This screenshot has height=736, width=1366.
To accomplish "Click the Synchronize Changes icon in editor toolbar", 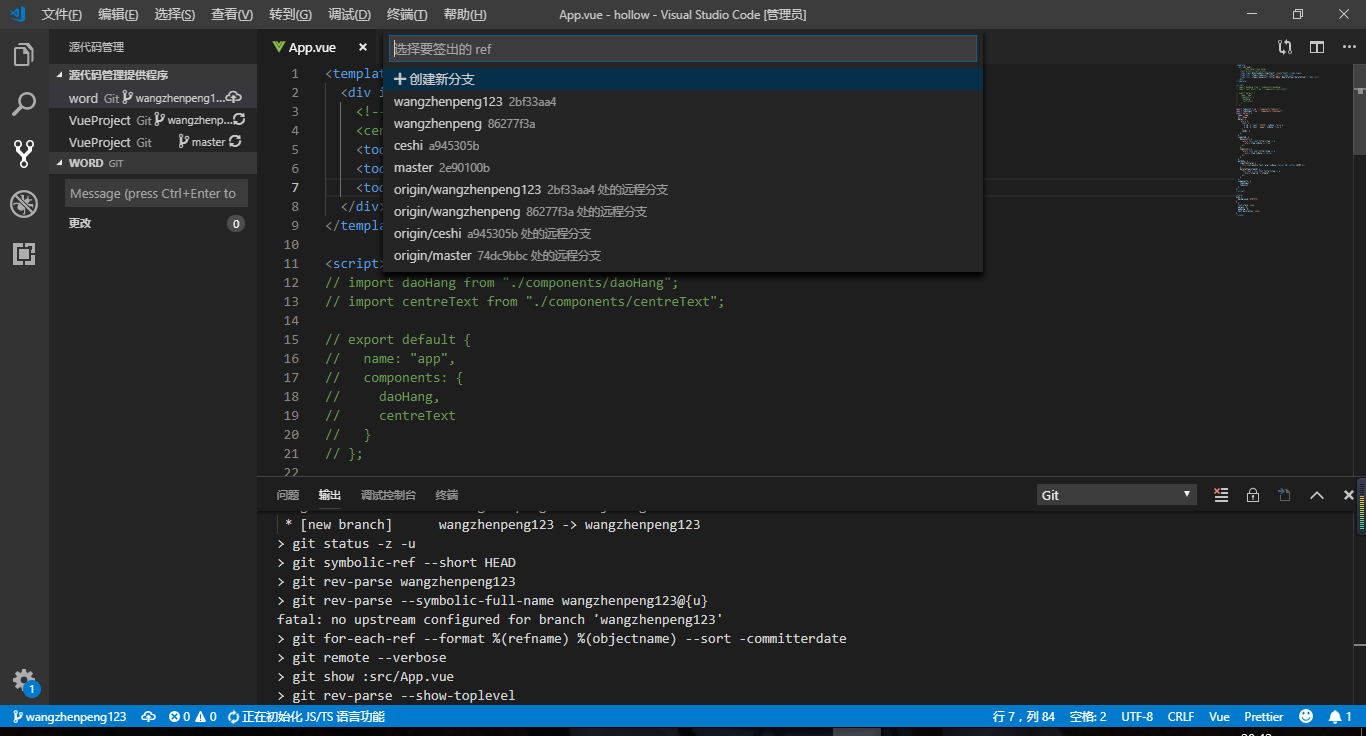I will 1284,46.
